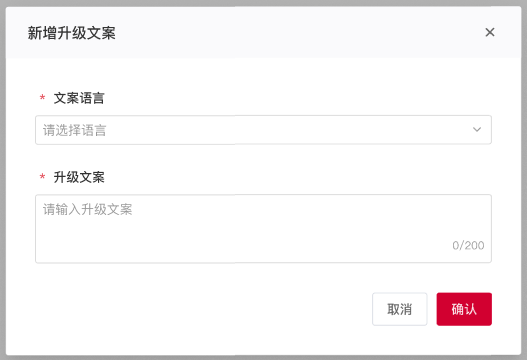Confirm with the red 确认 button
The image size is (527, 360).
click(464, 309)
